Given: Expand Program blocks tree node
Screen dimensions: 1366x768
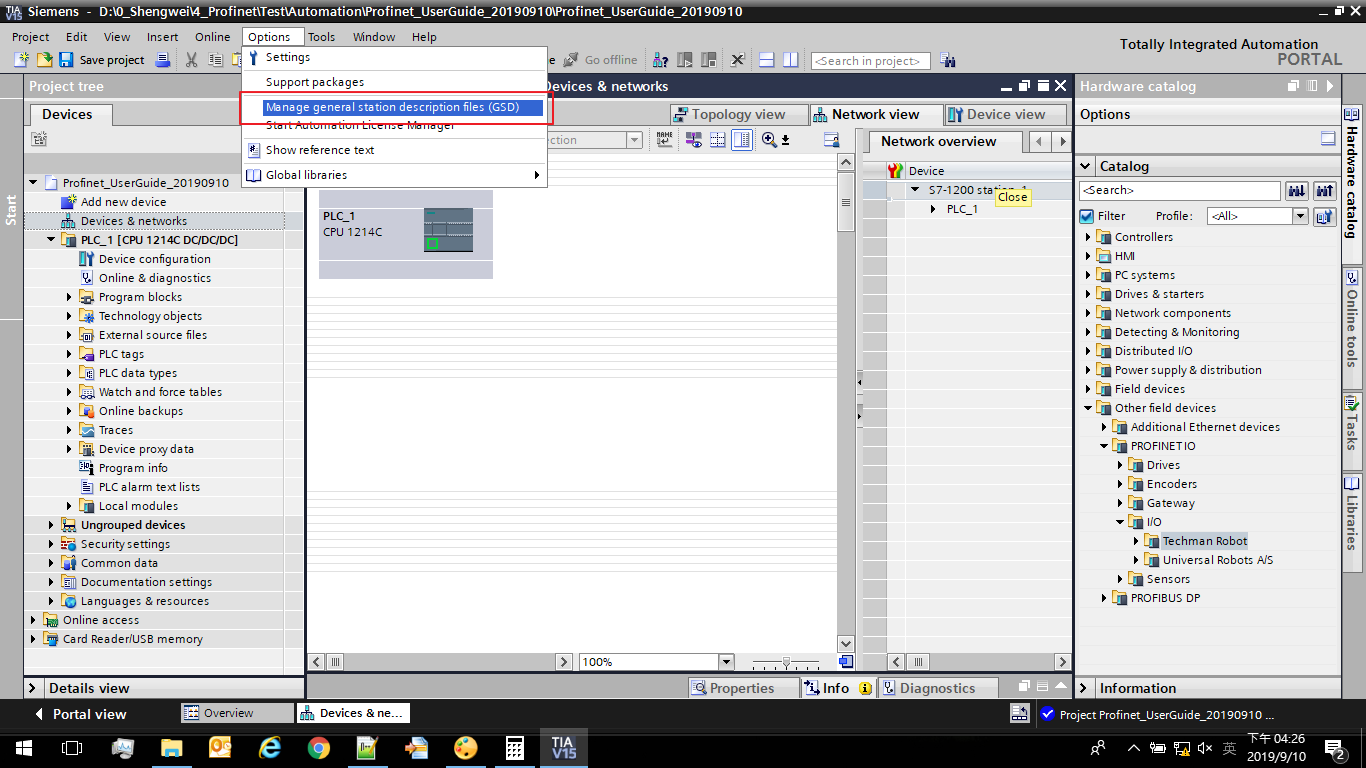Looking at the screenshot, I should (69, 297).
